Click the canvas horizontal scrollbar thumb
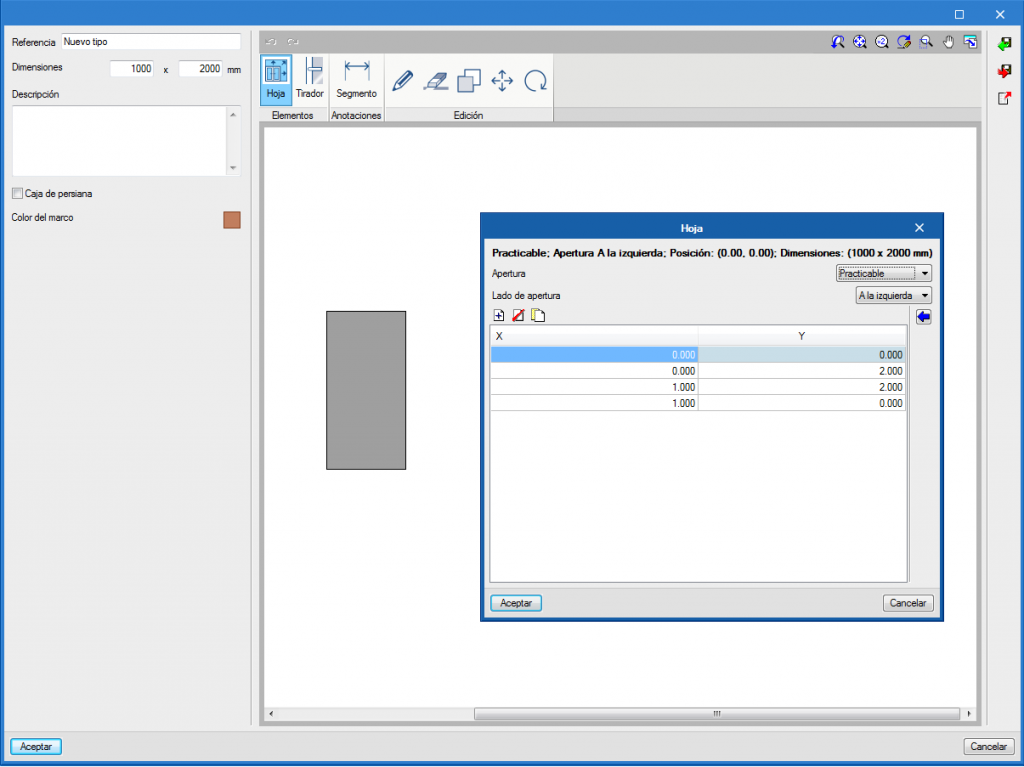1024x767 pixels. pyautogui.click(x=716, y=713)
